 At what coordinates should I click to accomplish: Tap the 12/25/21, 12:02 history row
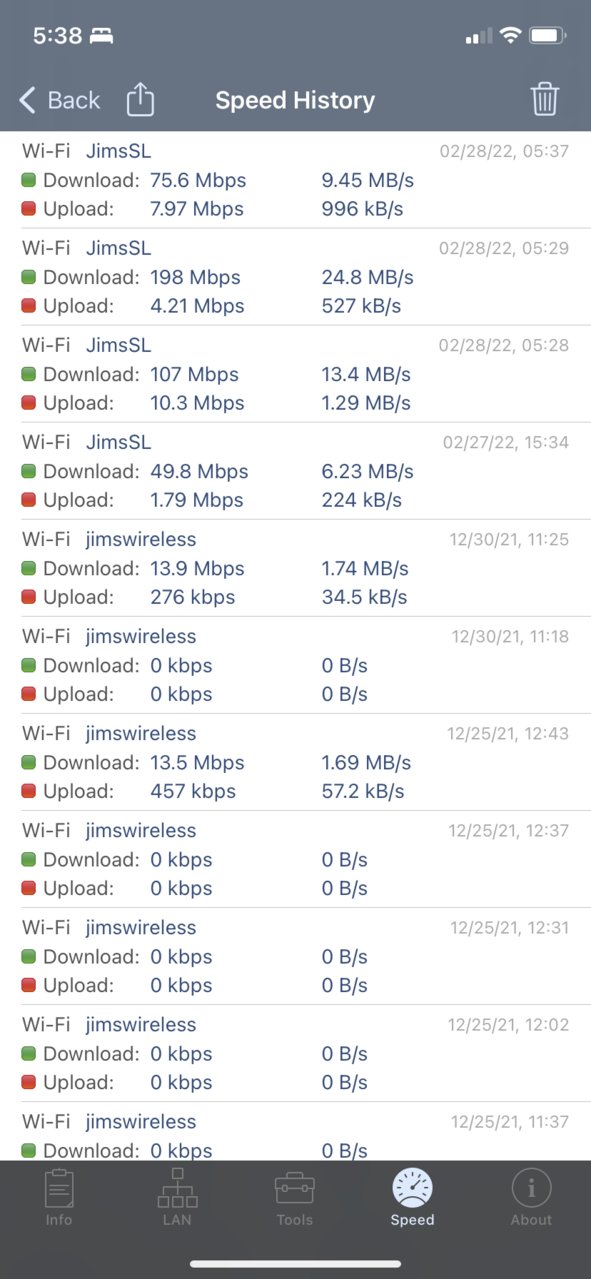coord(295,1054)
